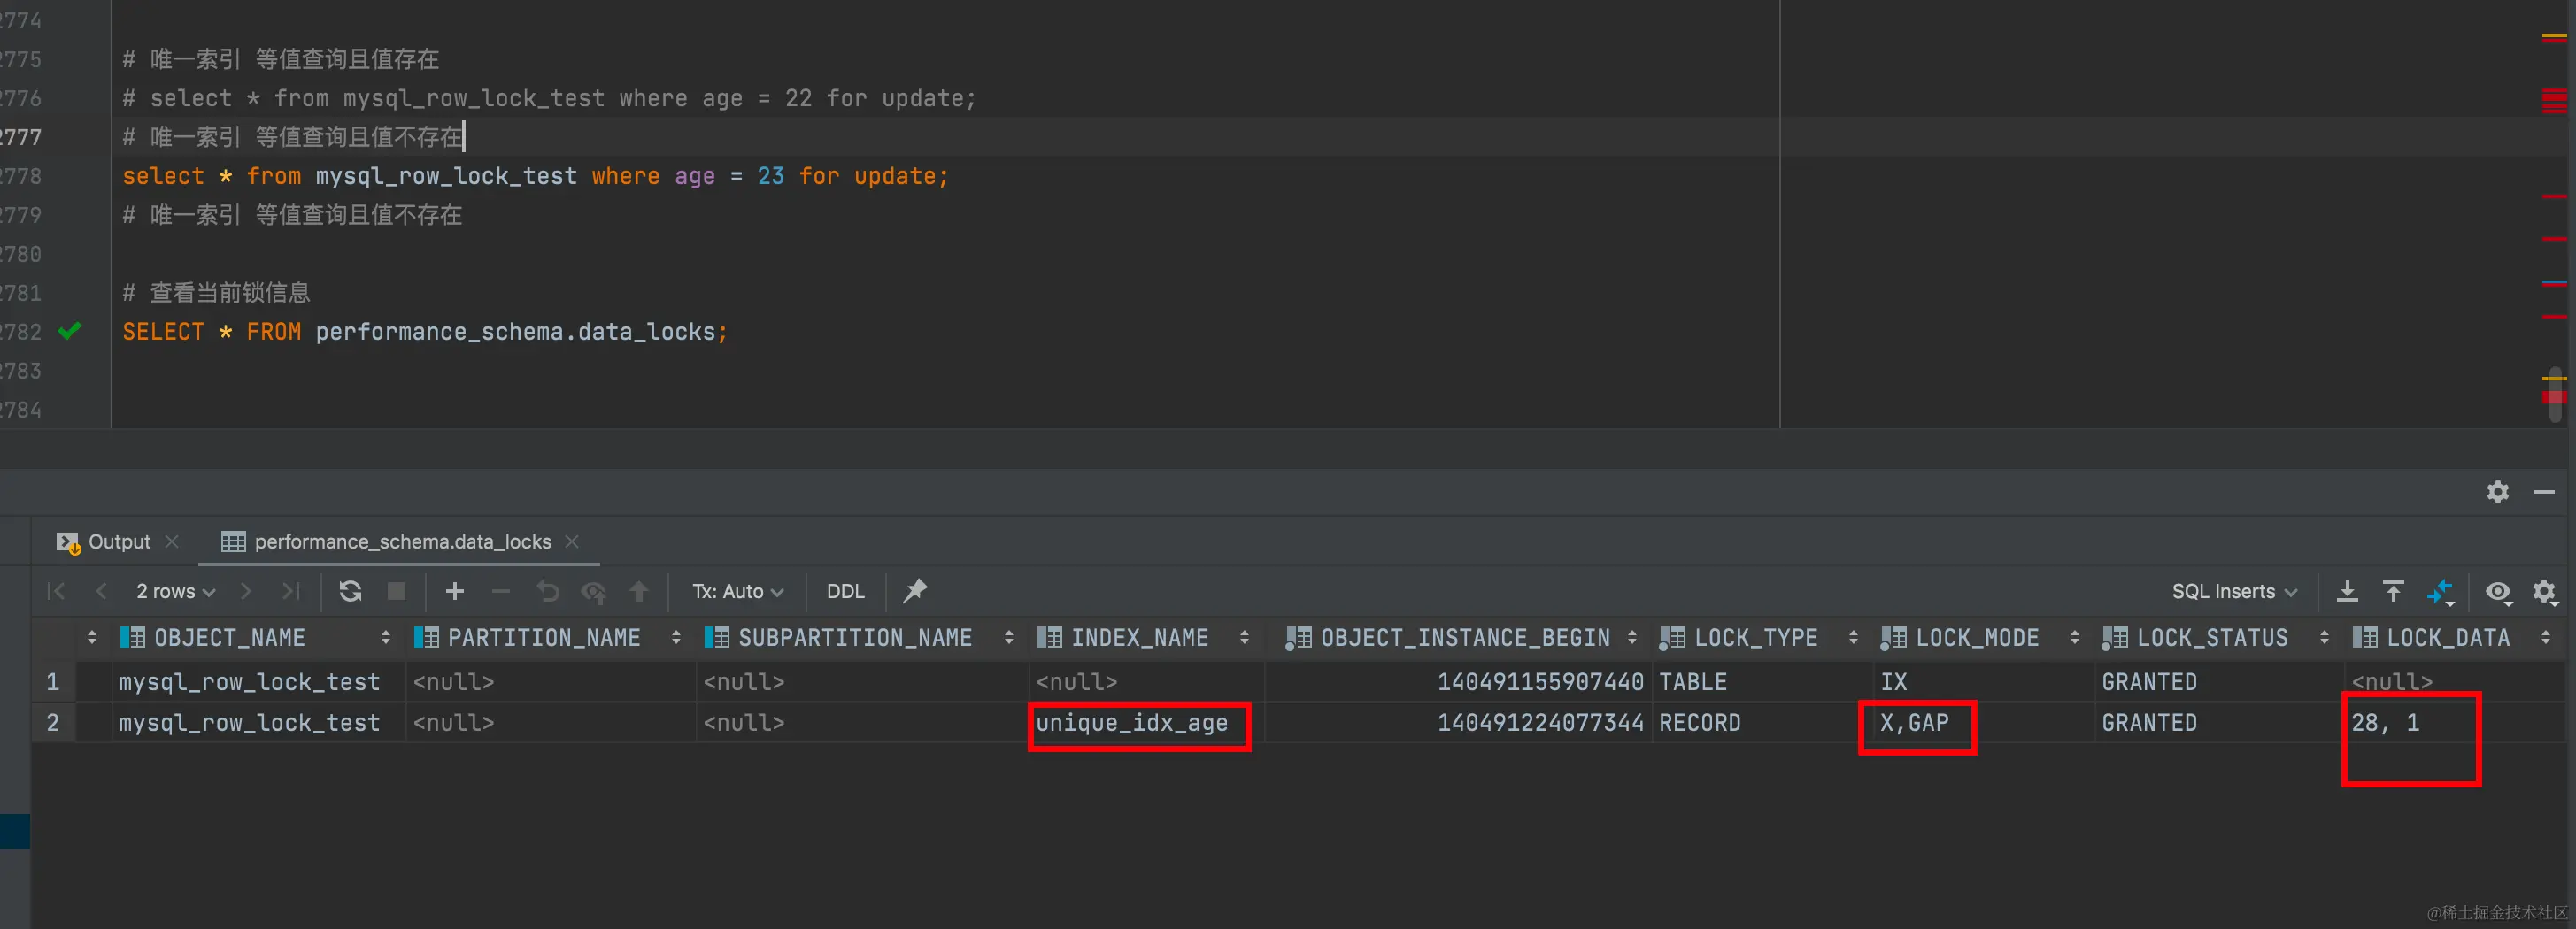Click the DDL button

tap(845, 591)
